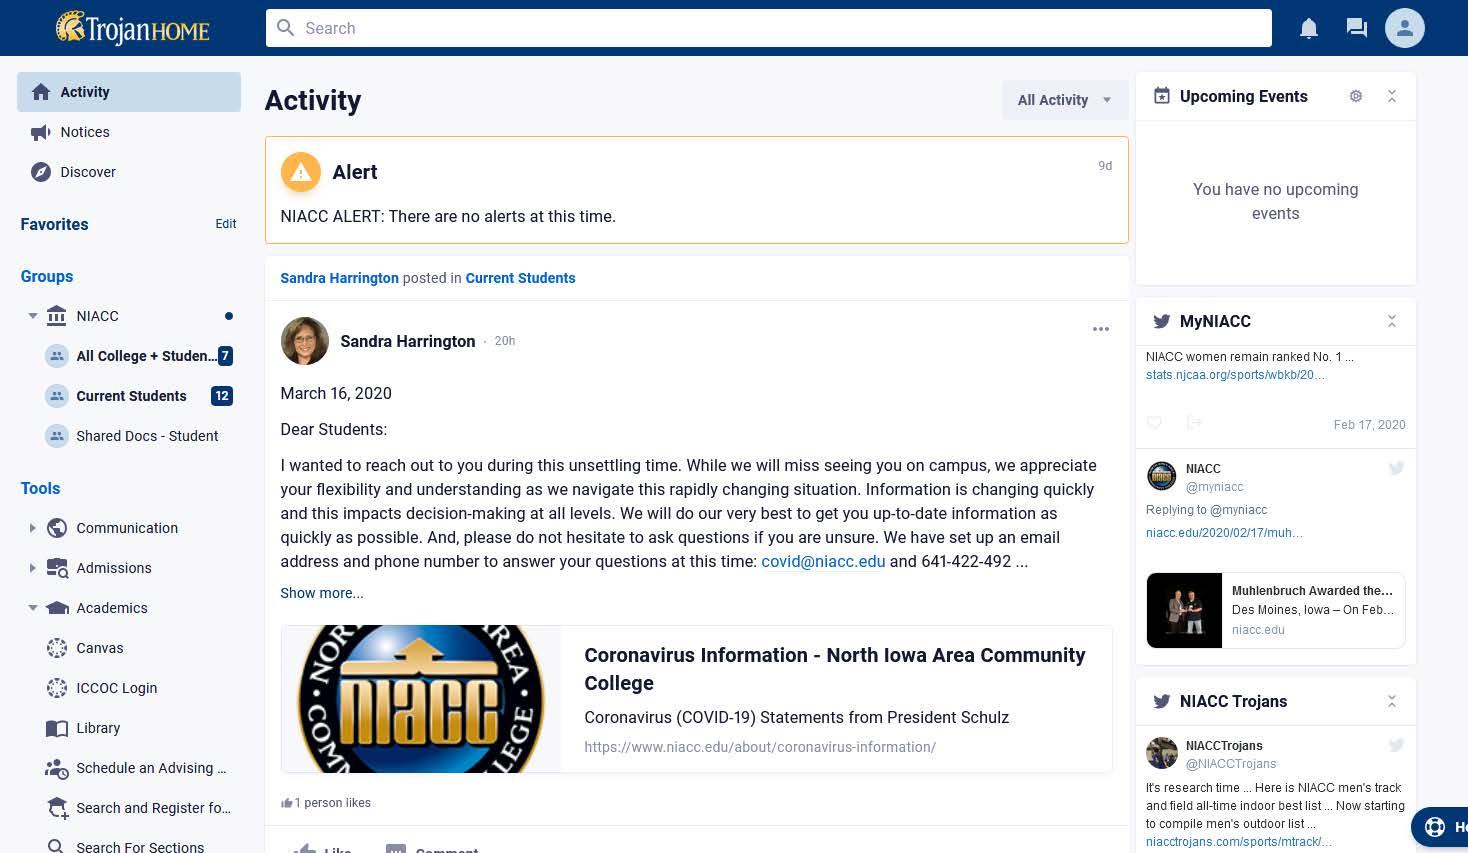Open the chat messages icon
The width and height of the screenshot is (1468, 853).
pyautogui.click(x=1357, y=28)
